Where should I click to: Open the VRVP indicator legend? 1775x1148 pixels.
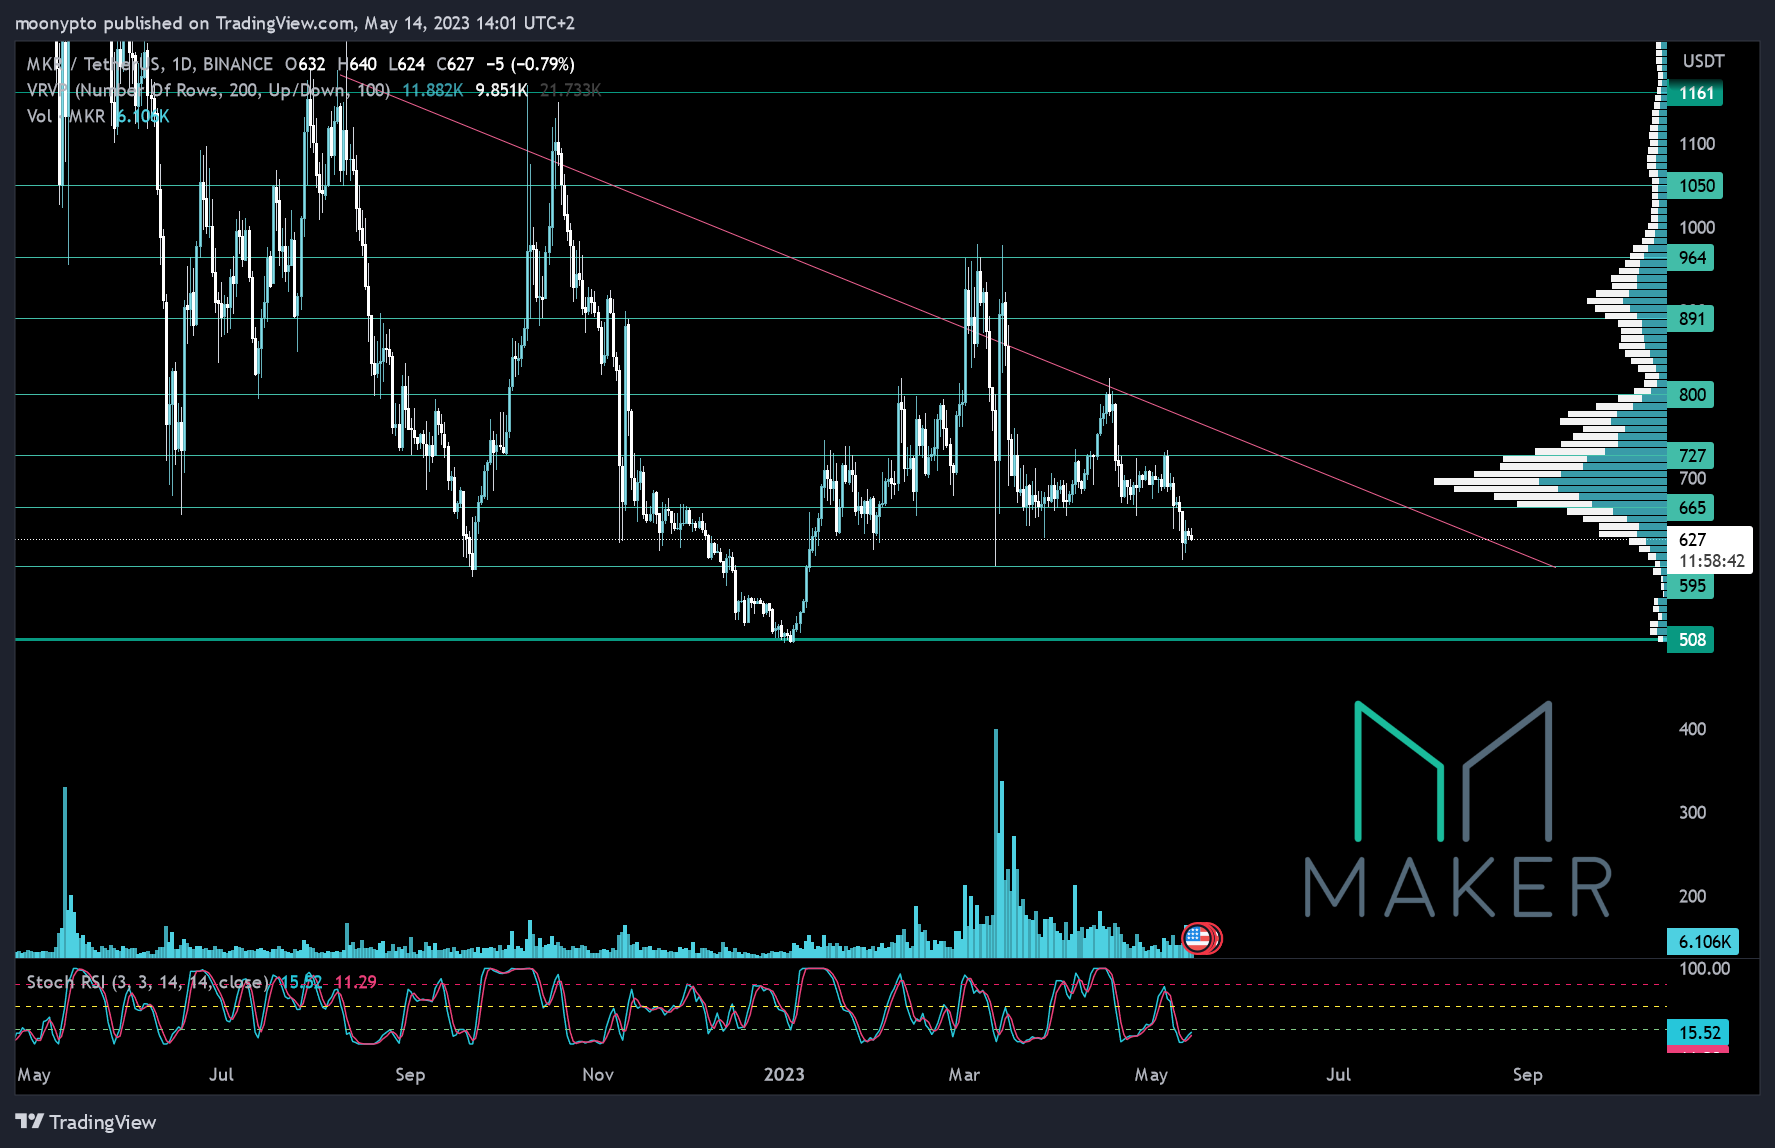pyautogui.click(x=208, y=90)
